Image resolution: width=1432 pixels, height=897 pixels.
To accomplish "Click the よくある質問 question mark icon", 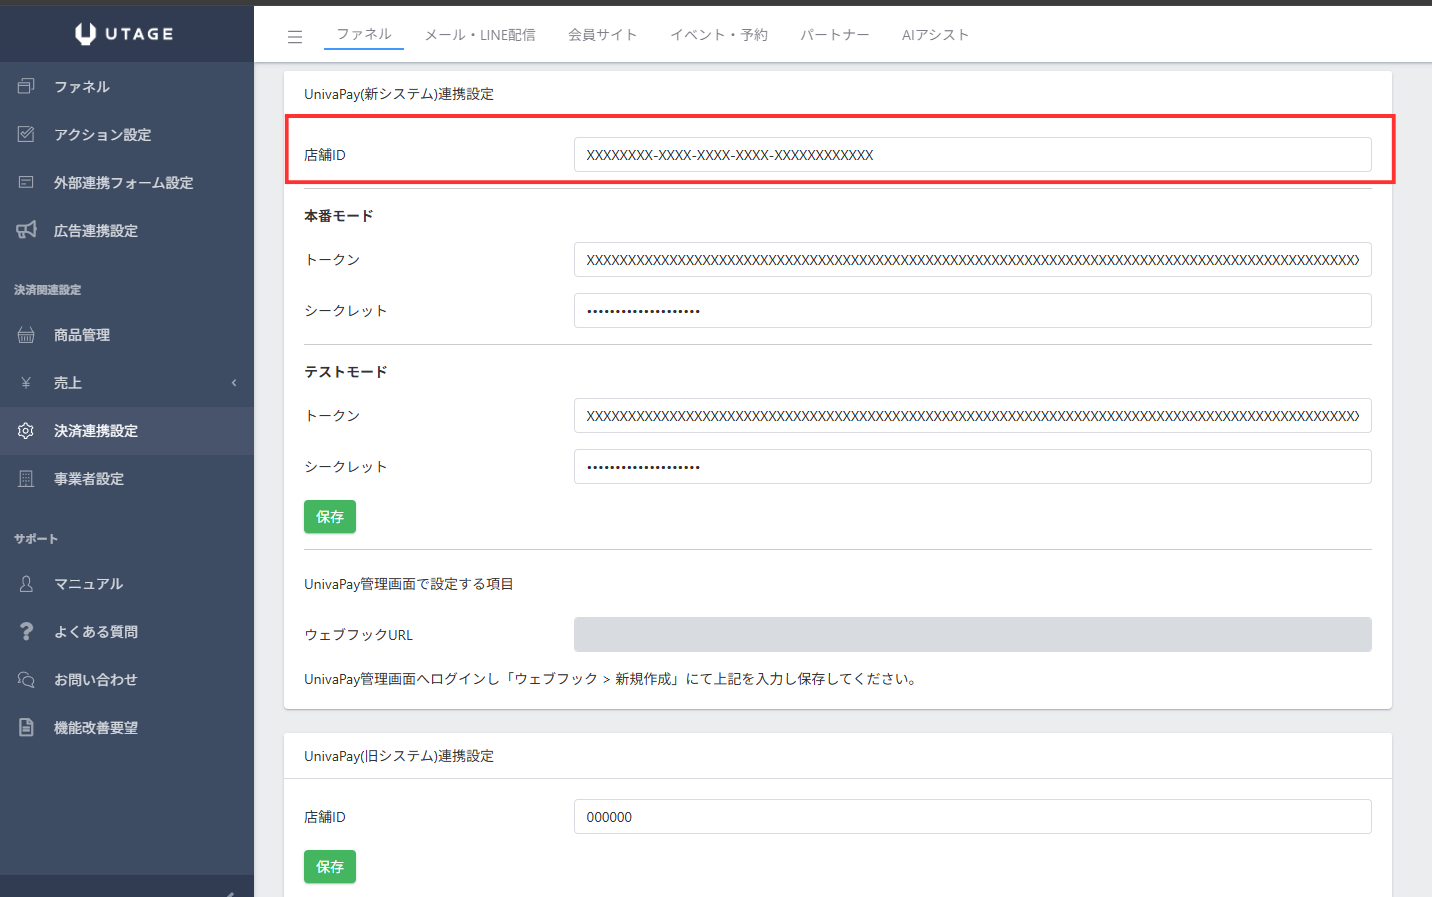I will point(26,632).
